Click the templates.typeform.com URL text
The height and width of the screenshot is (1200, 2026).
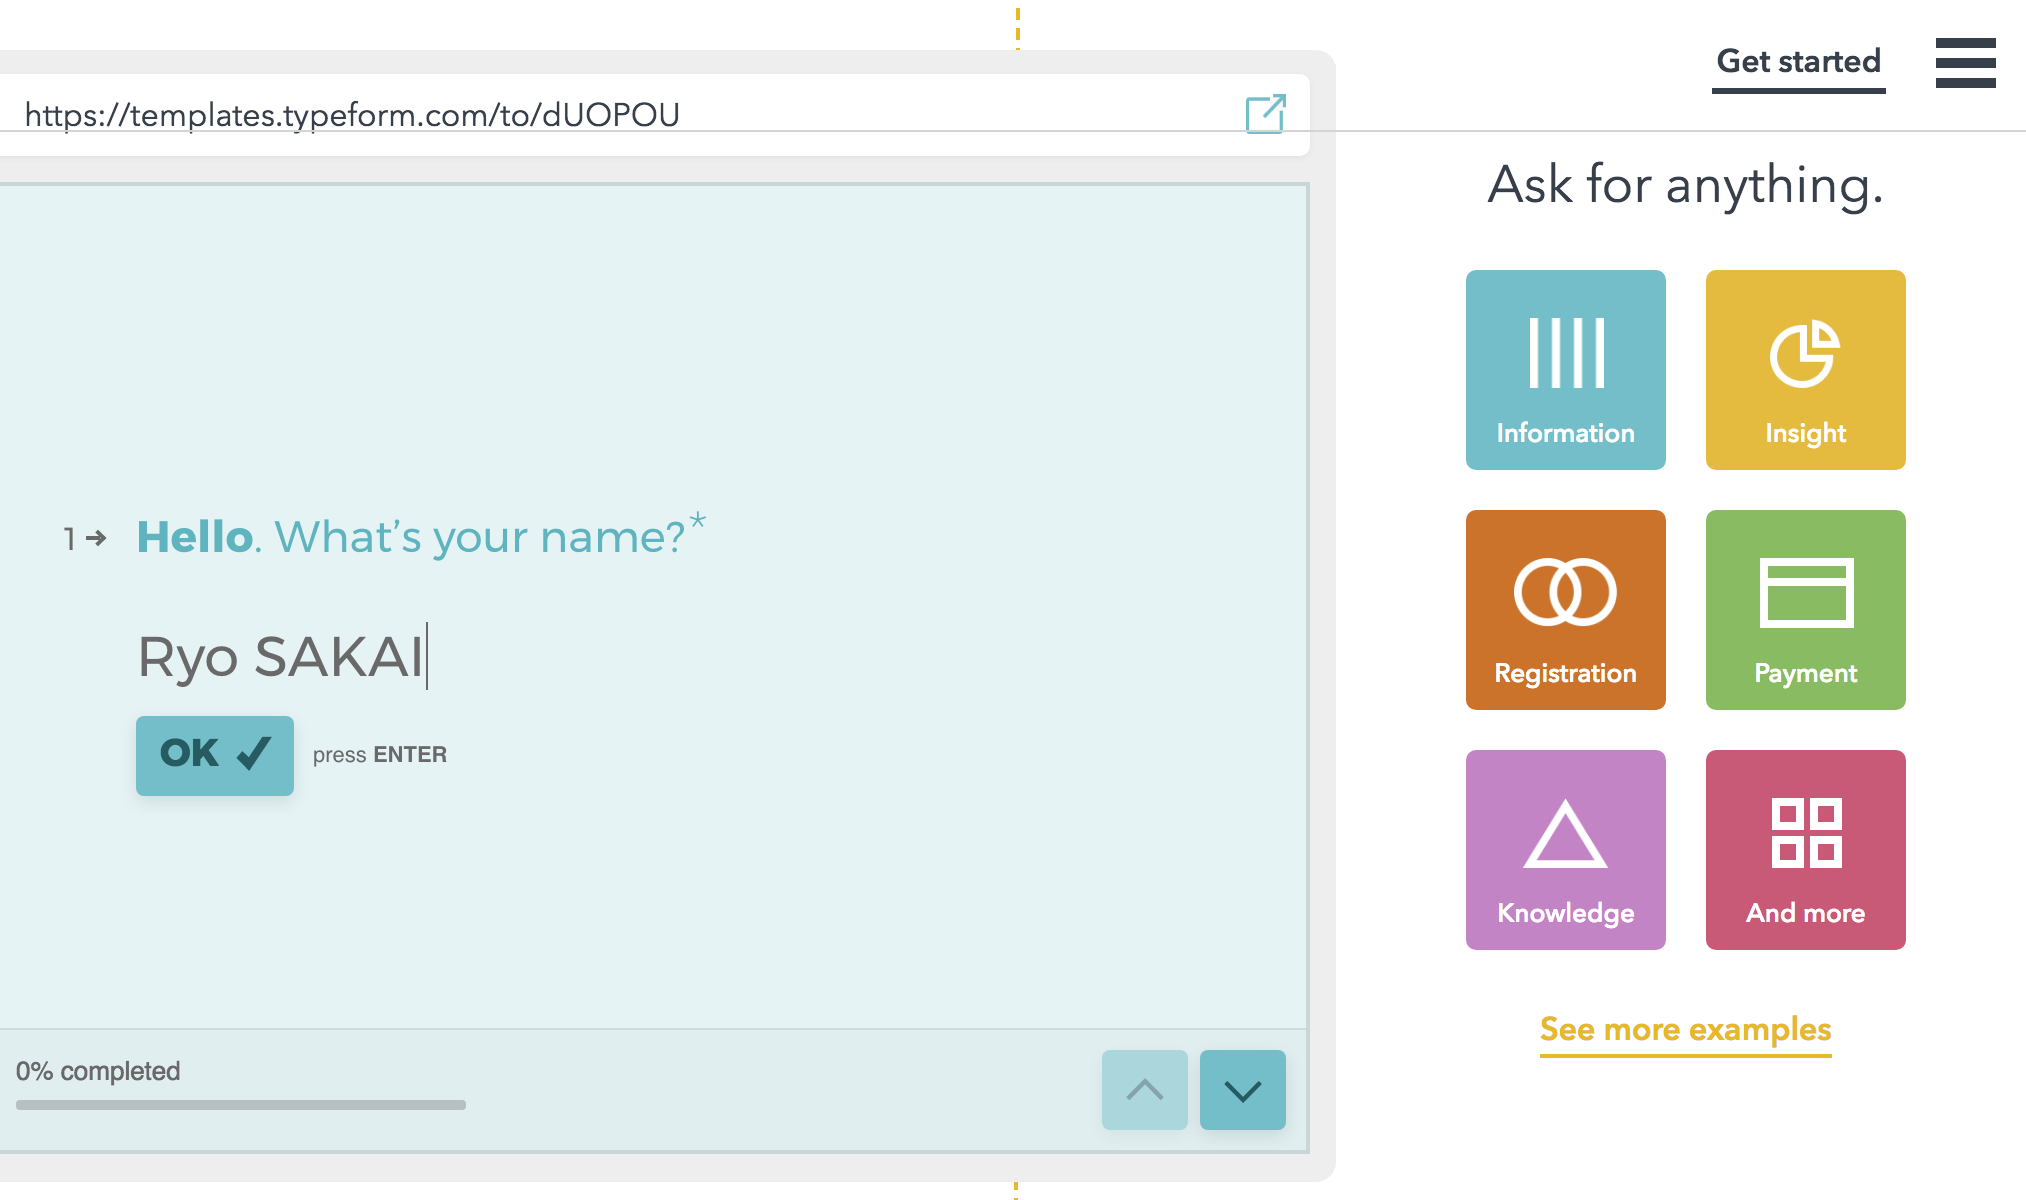[x=352, y=115]
